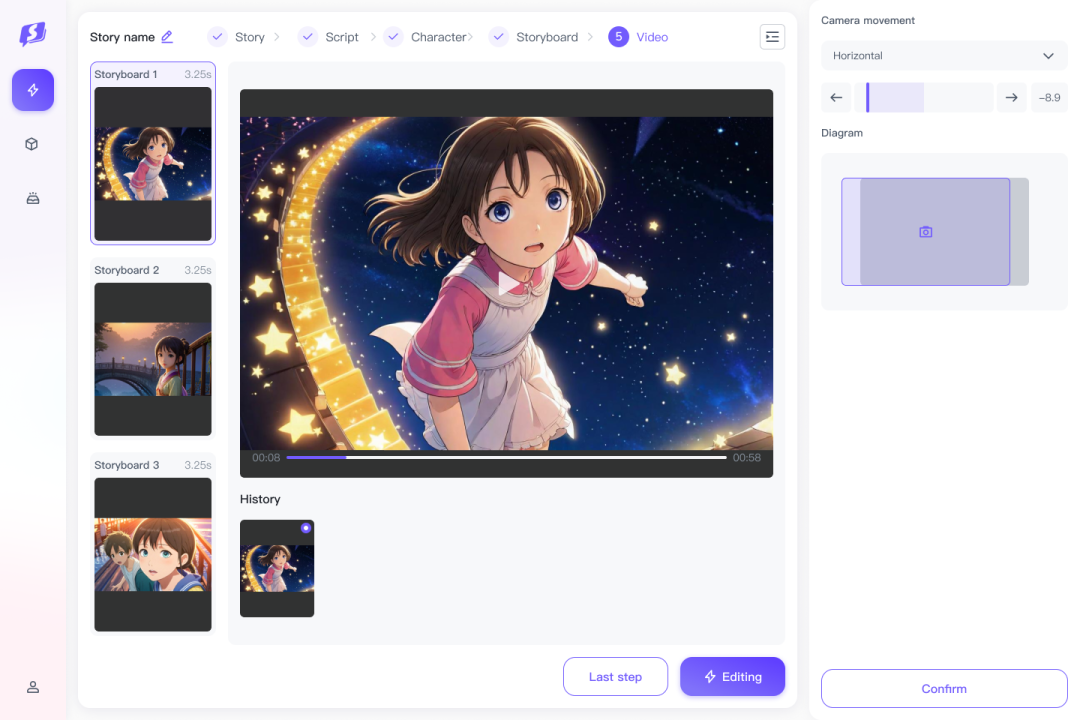The image size is (1080, 720).
Task: Open the 3D cube assets icon in sidebar
Action: point(33,144)
